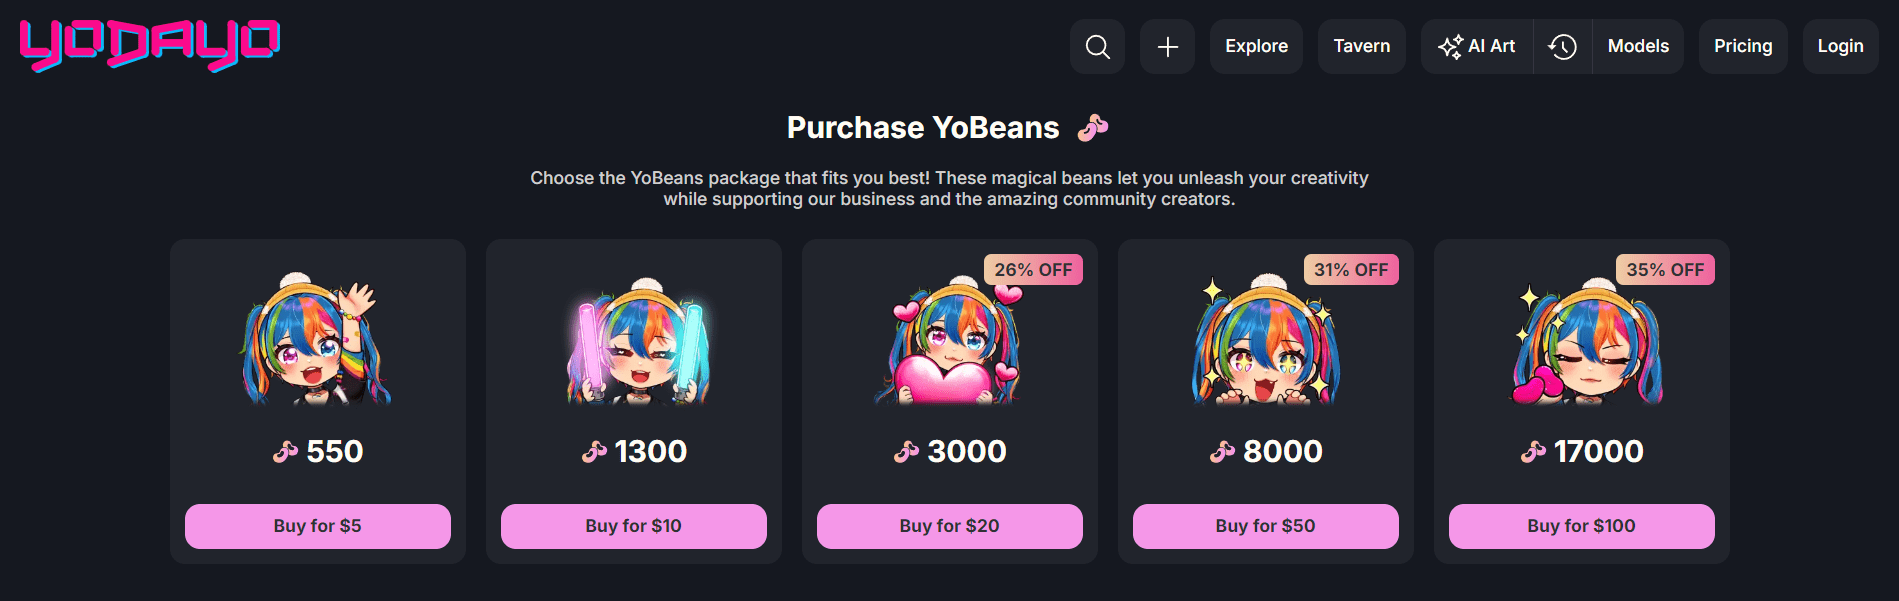Click the bean icon next to 550
This screenshot has width=1899, height=601.
tap(283, 452)
